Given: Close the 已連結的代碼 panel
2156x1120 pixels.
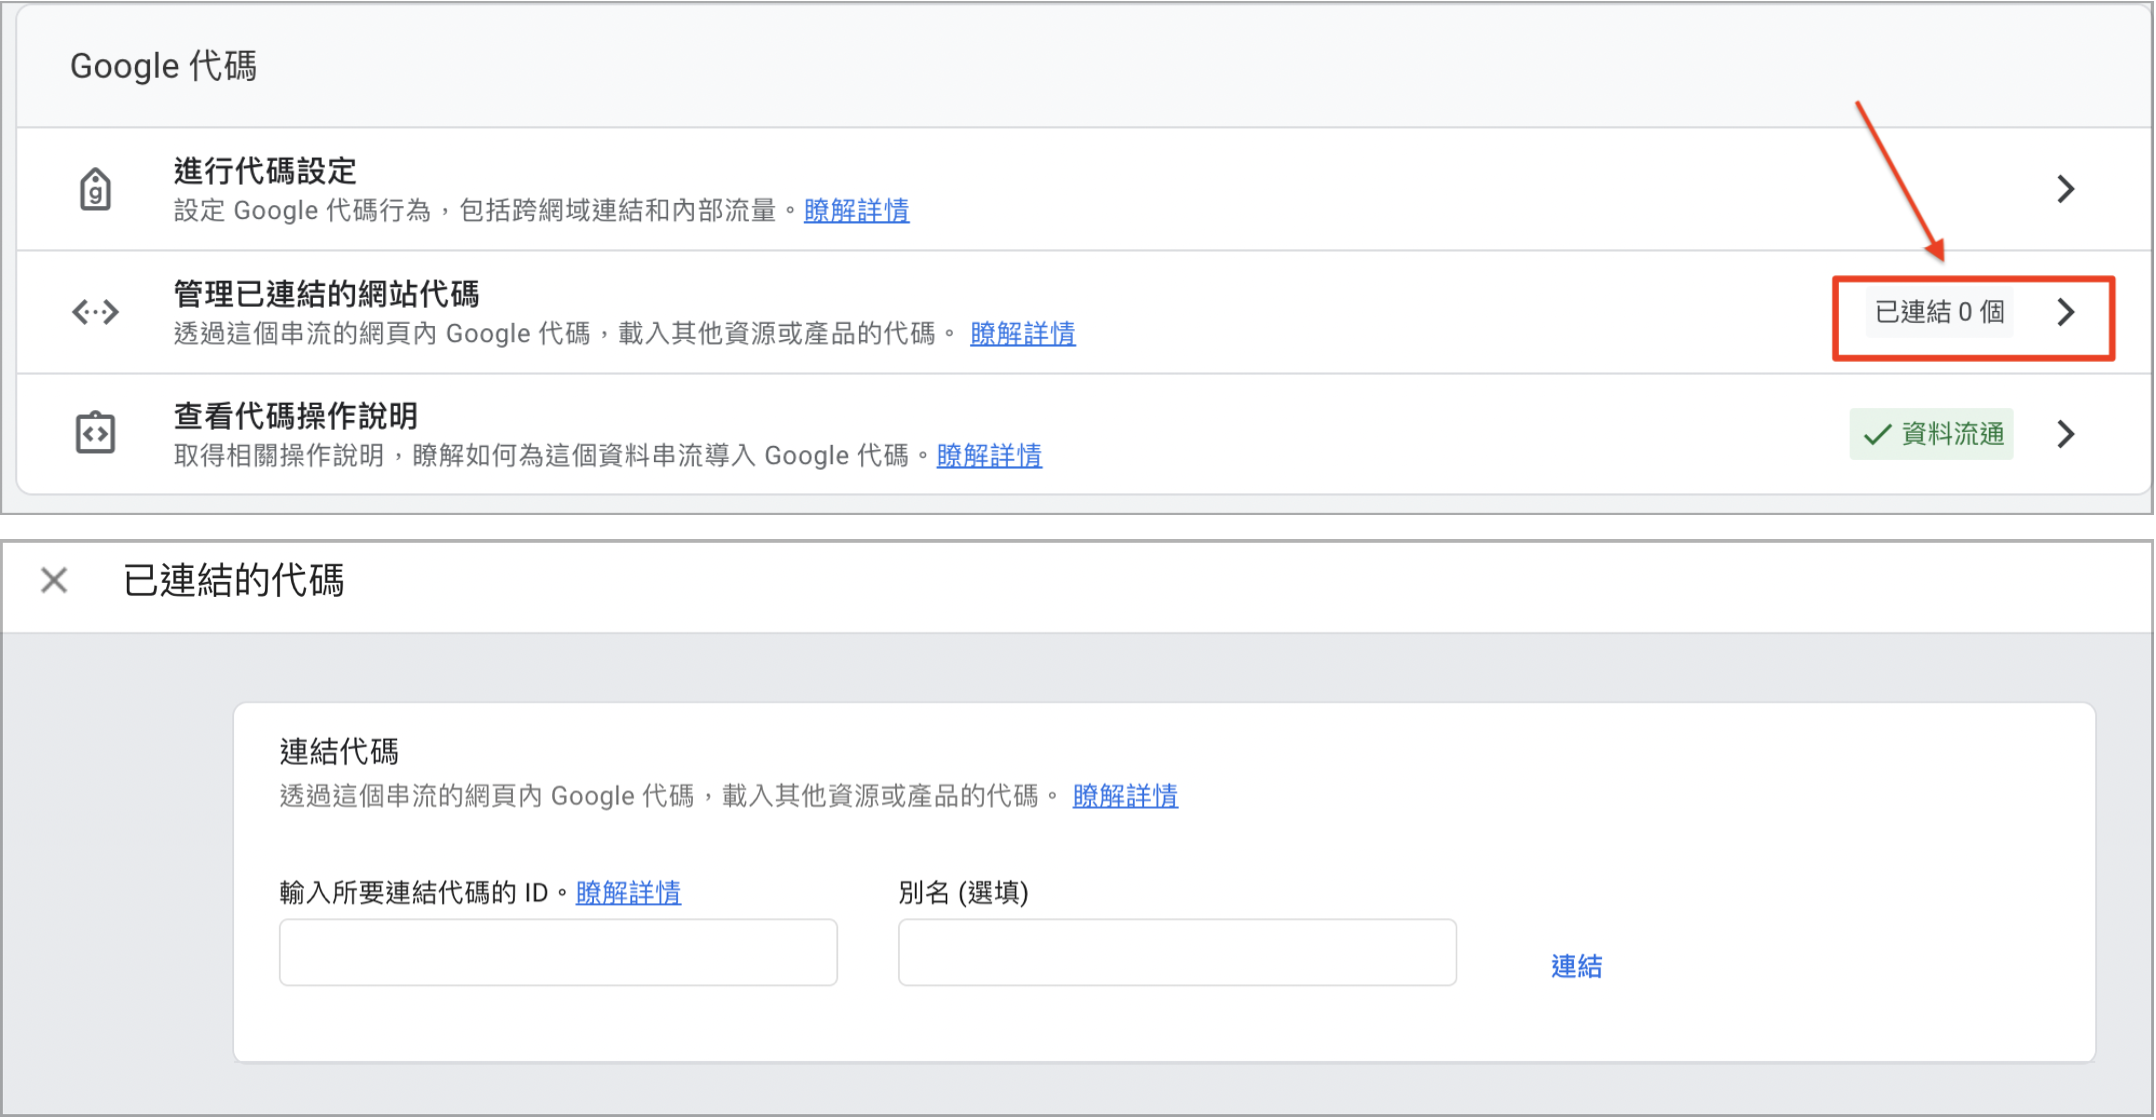Looking at the screenshot, I should coord(54,580).
